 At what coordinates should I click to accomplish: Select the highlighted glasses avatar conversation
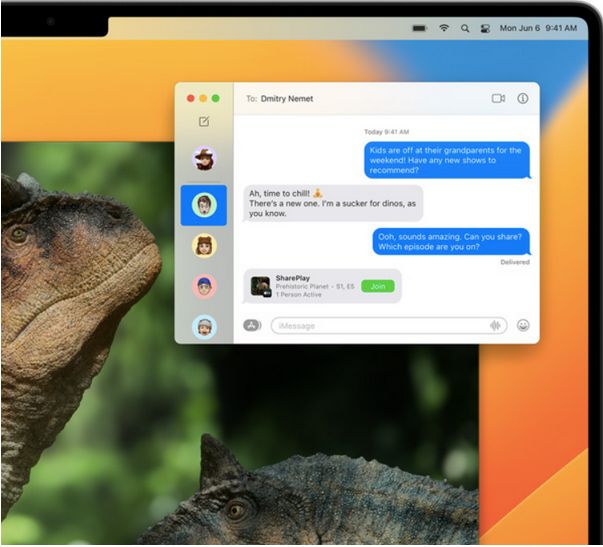pos(204,205)
